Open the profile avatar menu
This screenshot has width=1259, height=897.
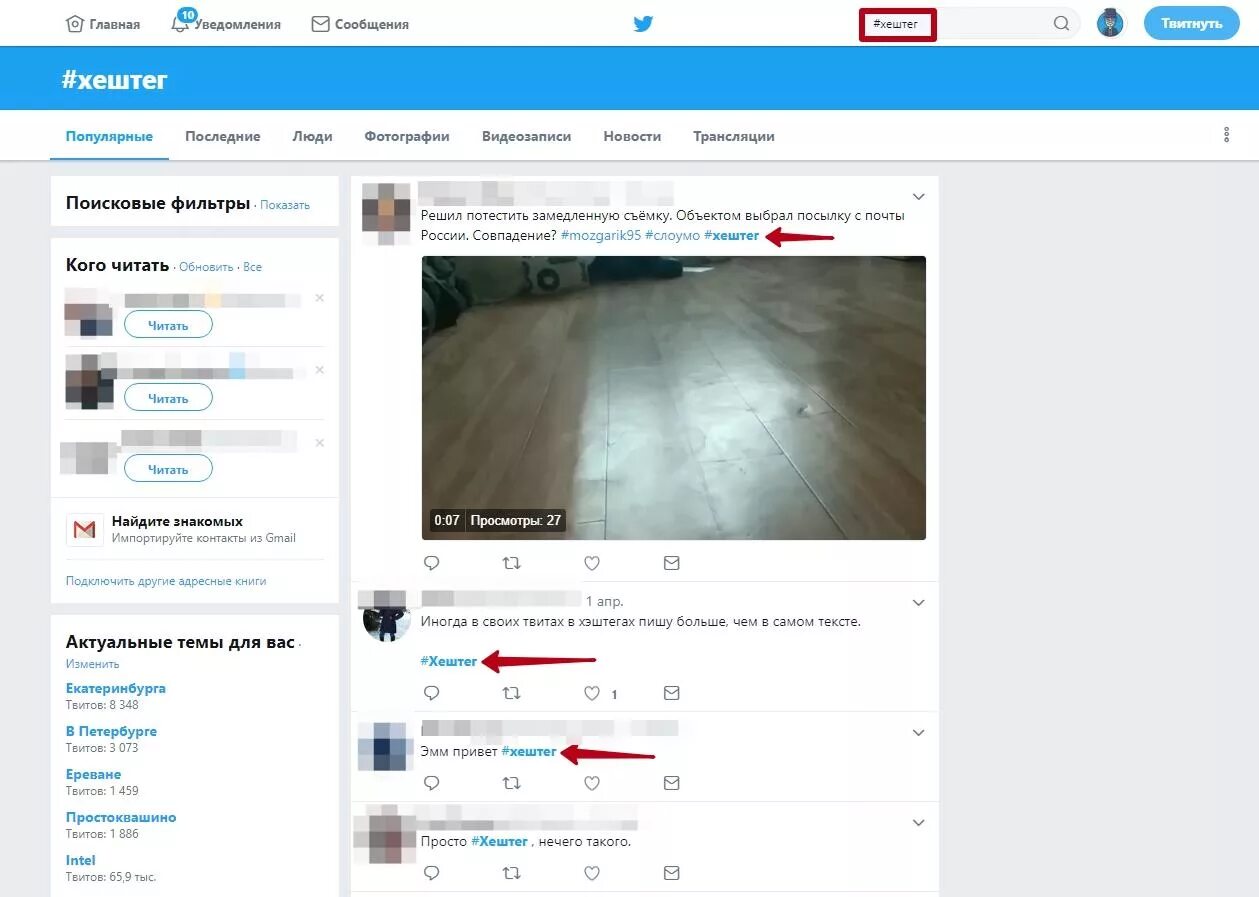[x=1110, y=23]
